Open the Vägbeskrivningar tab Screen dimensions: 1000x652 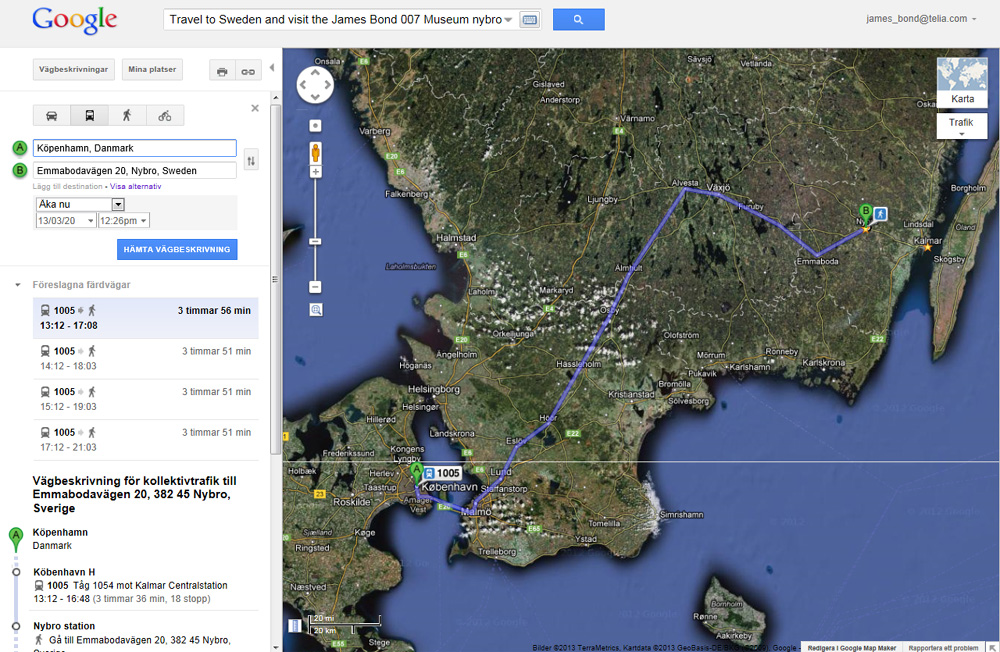pyautogui.click(x=74, y=70)
